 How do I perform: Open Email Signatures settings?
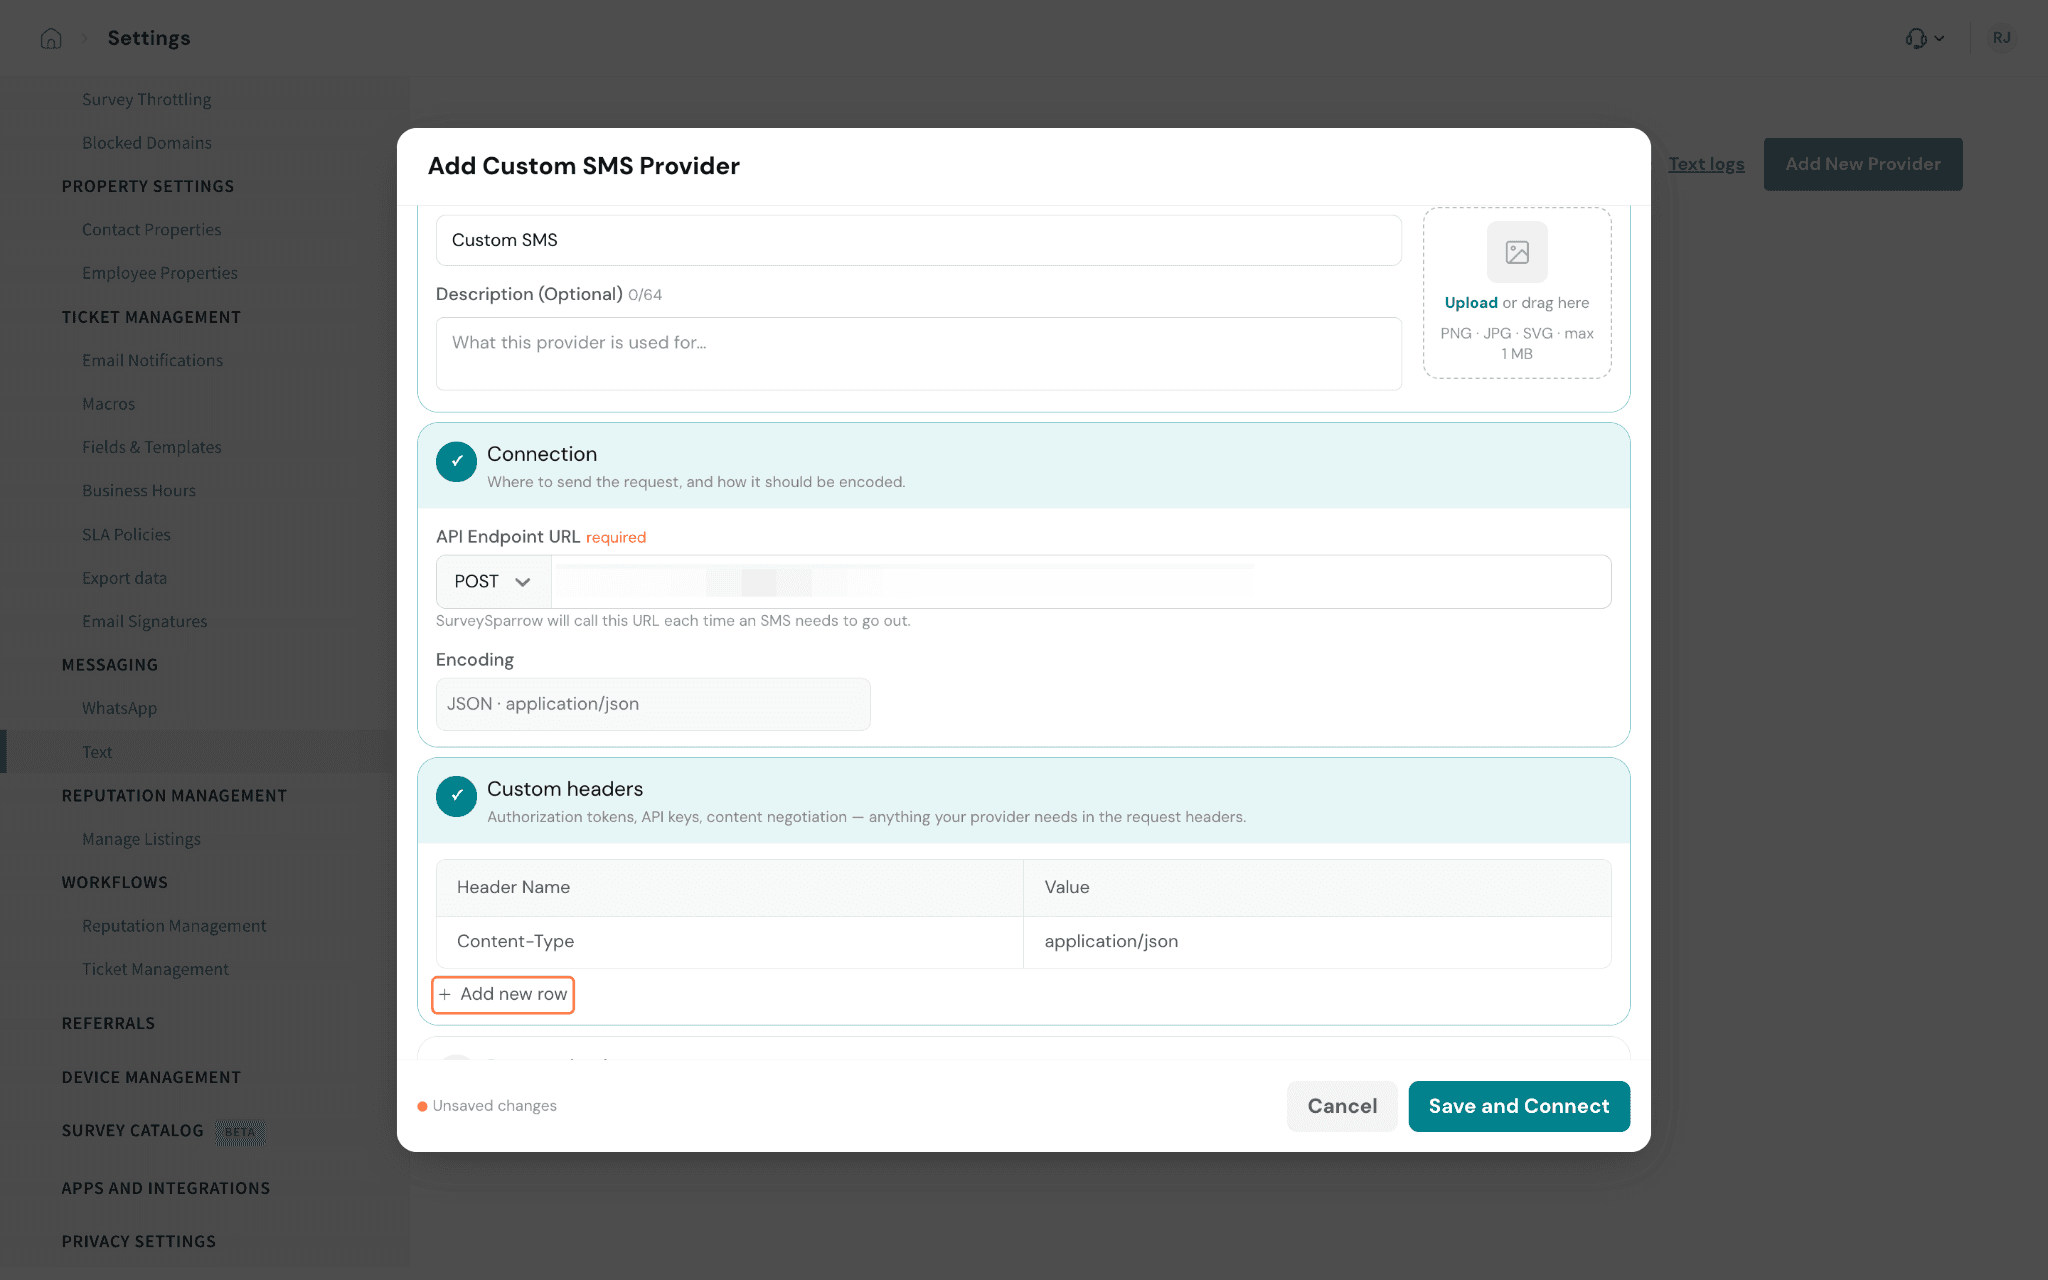pos(145,621)
